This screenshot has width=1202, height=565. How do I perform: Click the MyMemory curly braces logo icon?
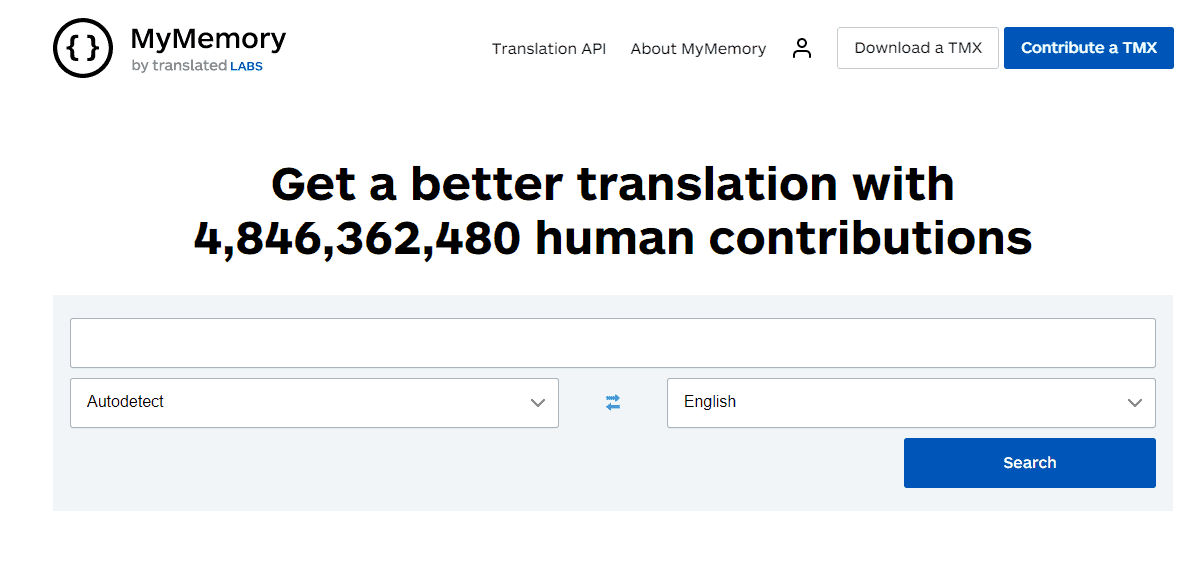83,48
